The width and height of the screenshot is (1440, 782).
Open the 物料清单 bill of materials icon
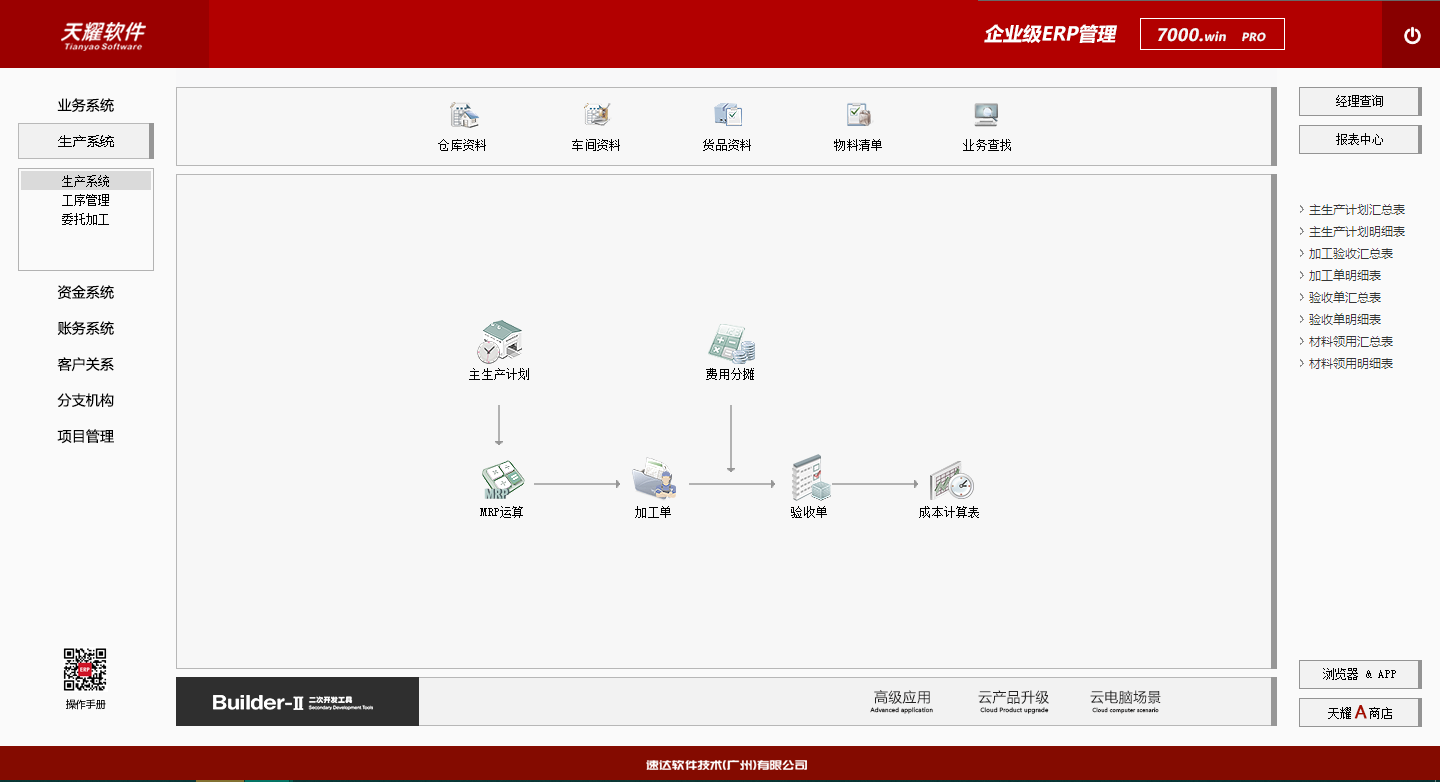click(856, 126)
